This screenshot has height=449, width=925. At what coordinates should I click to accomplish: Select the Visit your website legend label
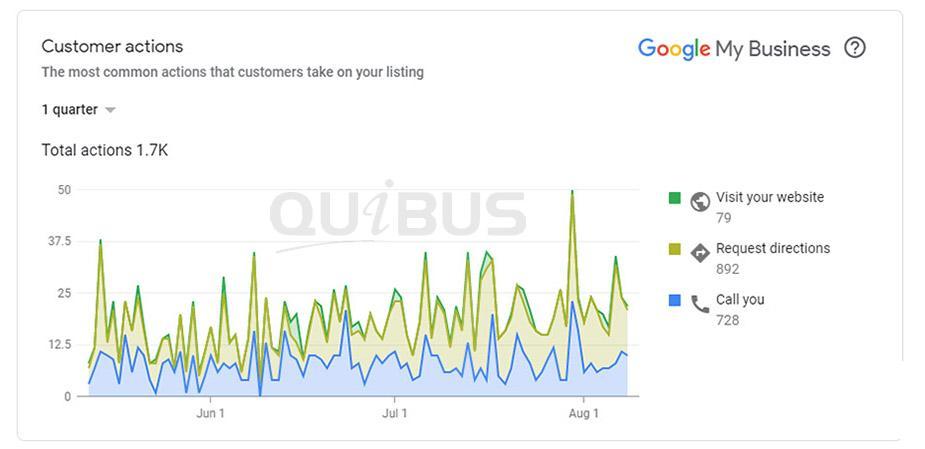coord(770,197)
